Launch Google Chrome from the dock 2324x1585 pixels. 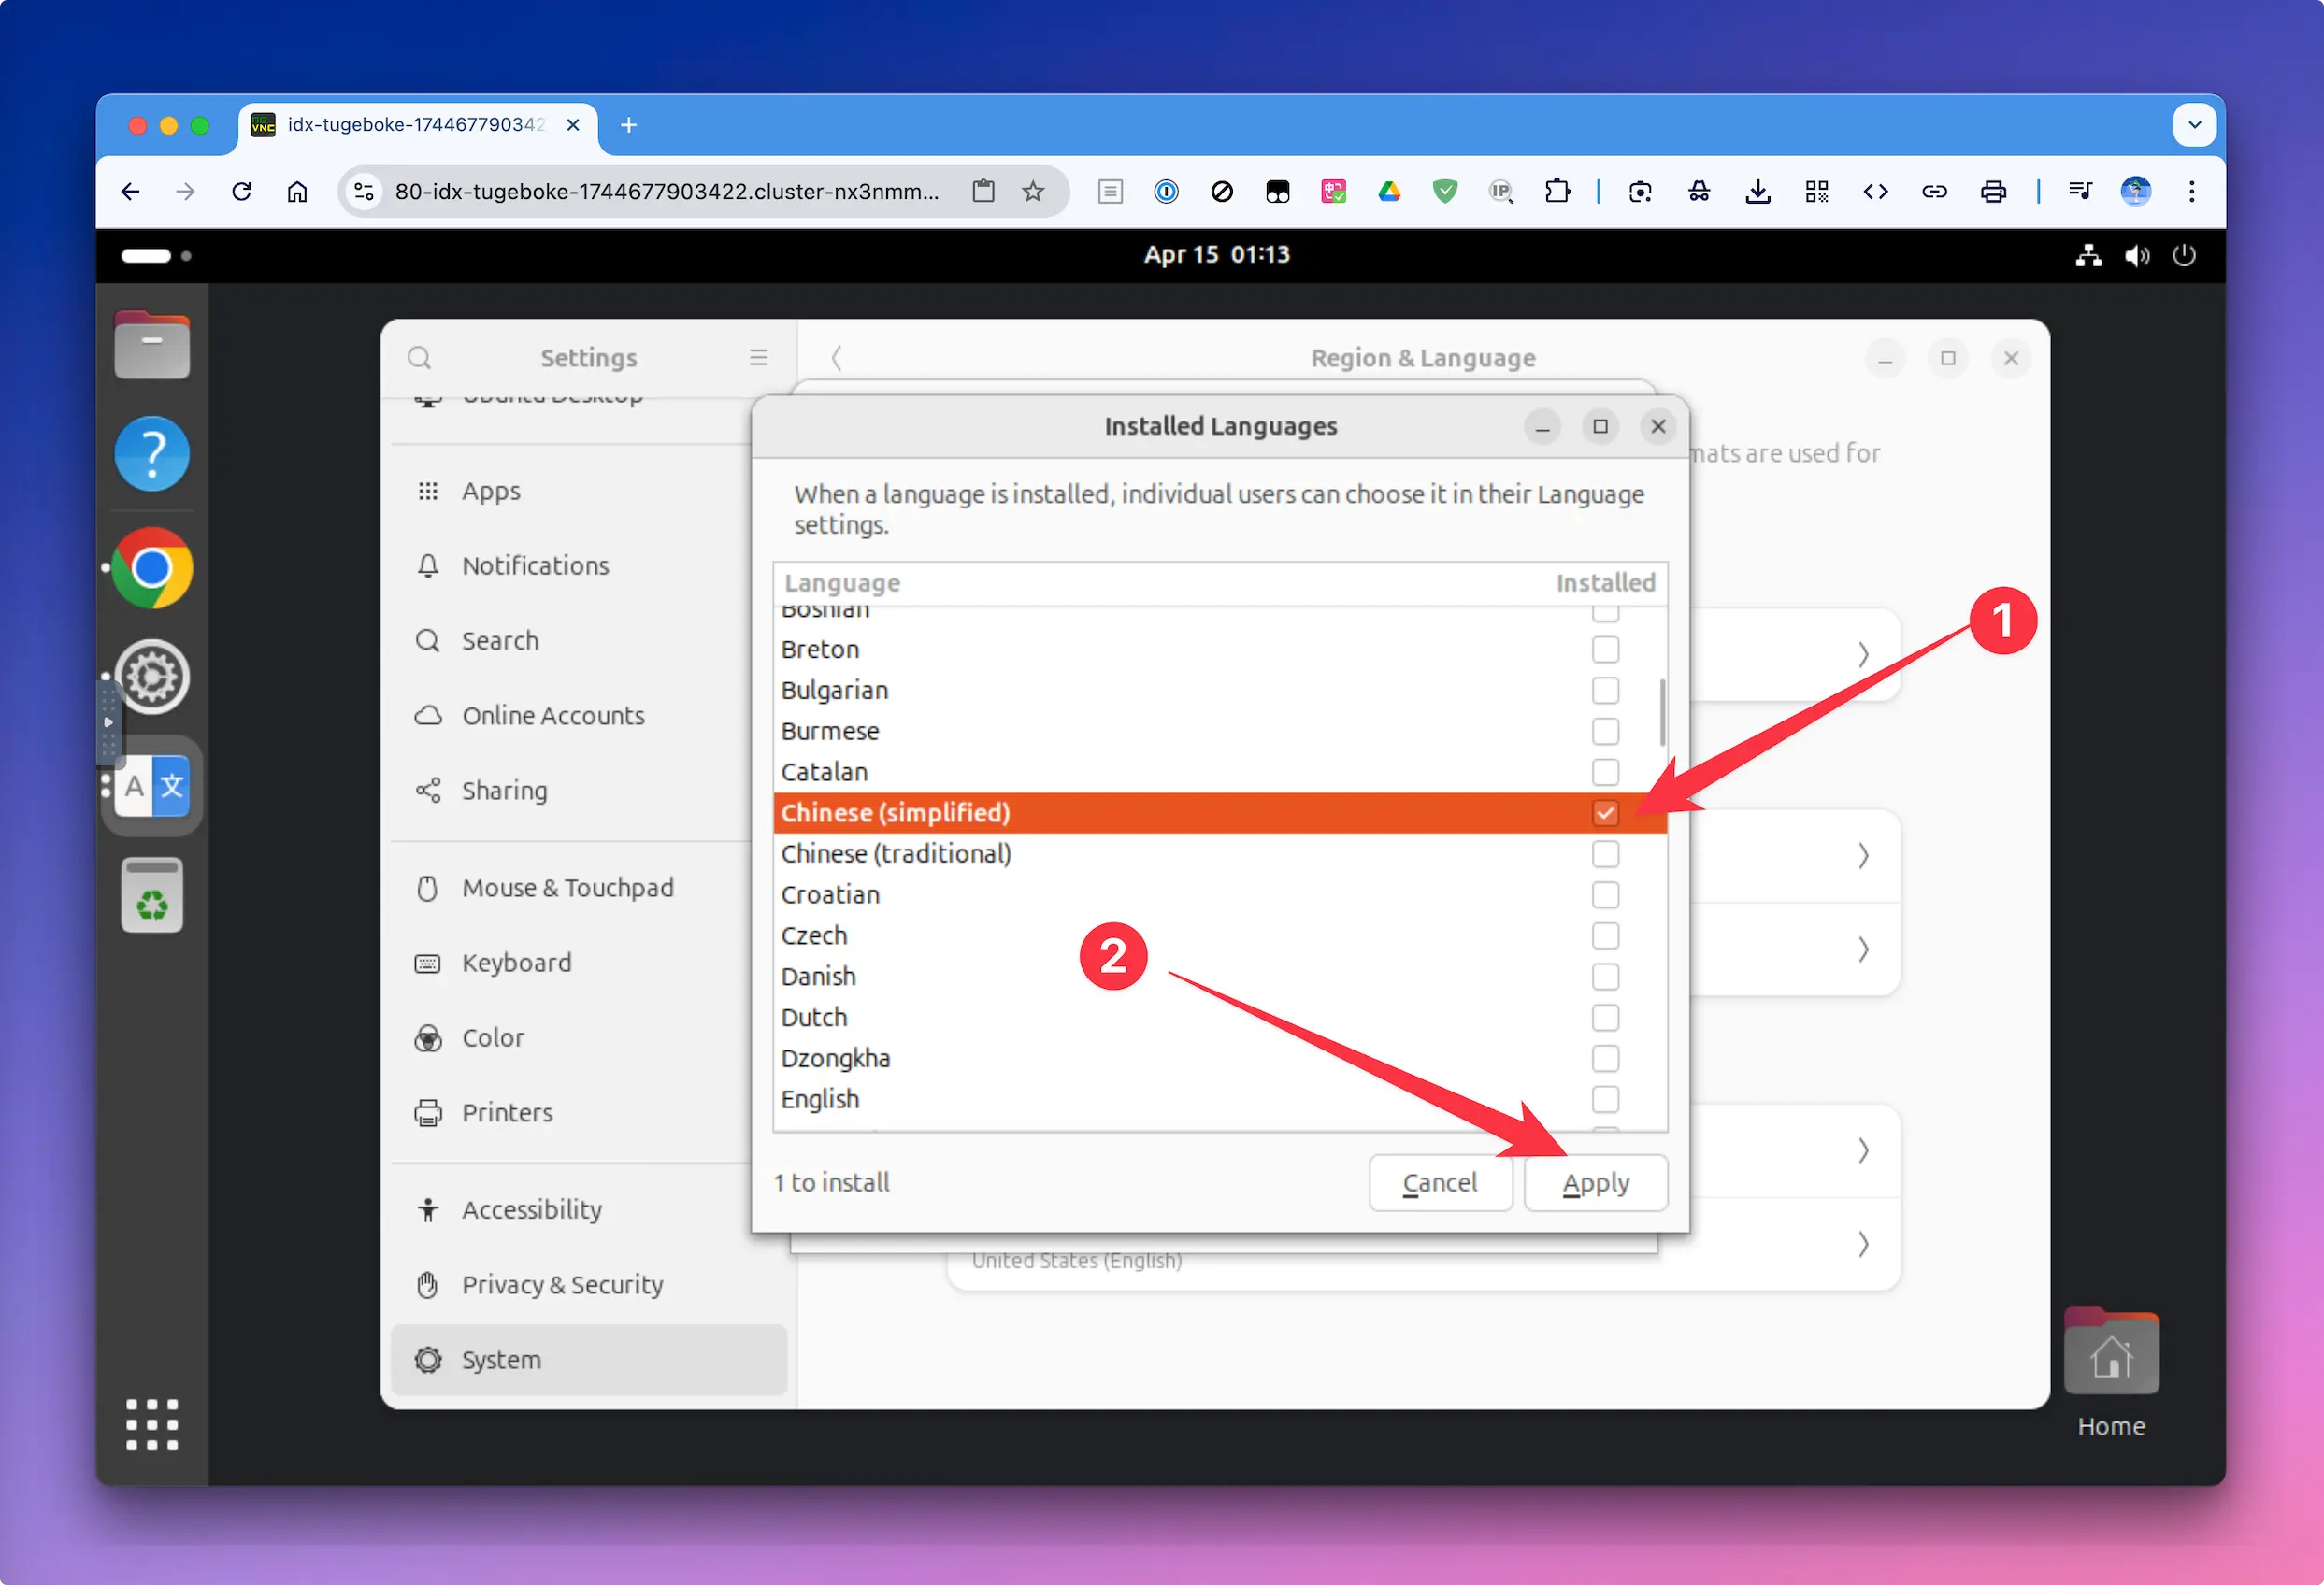click(x=152, y=568)
